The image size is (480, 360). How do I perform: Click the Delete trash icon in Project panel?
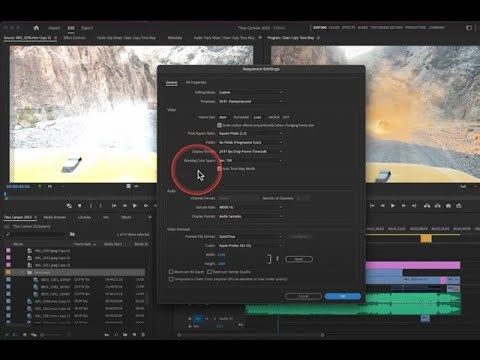coord(143,334)
